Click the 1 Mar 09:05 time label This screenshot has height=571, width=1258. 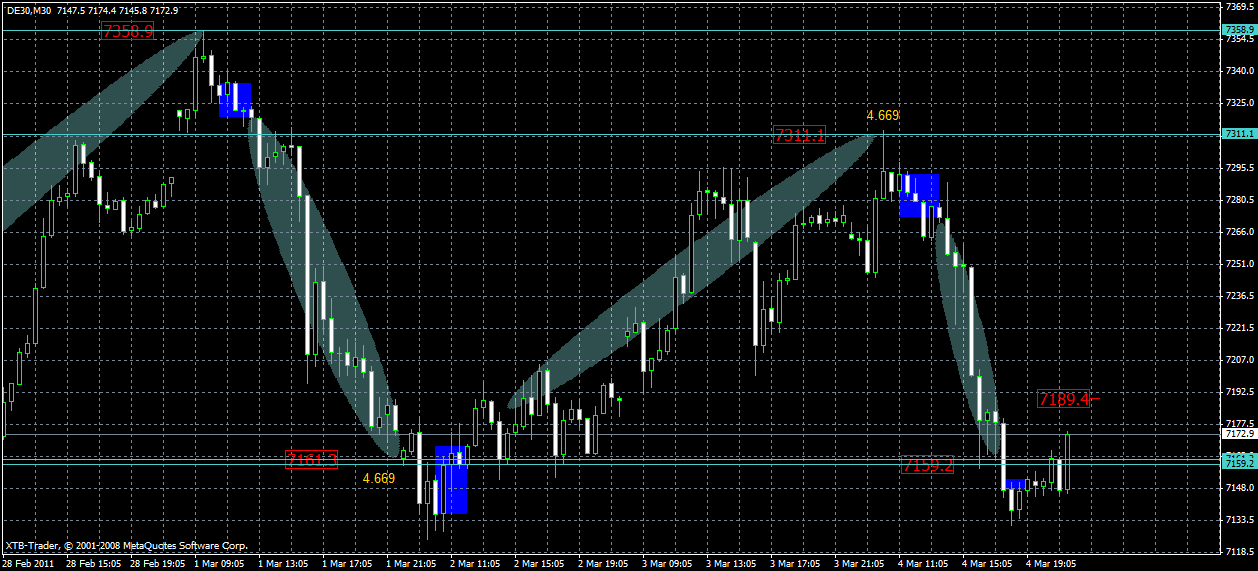219,563
